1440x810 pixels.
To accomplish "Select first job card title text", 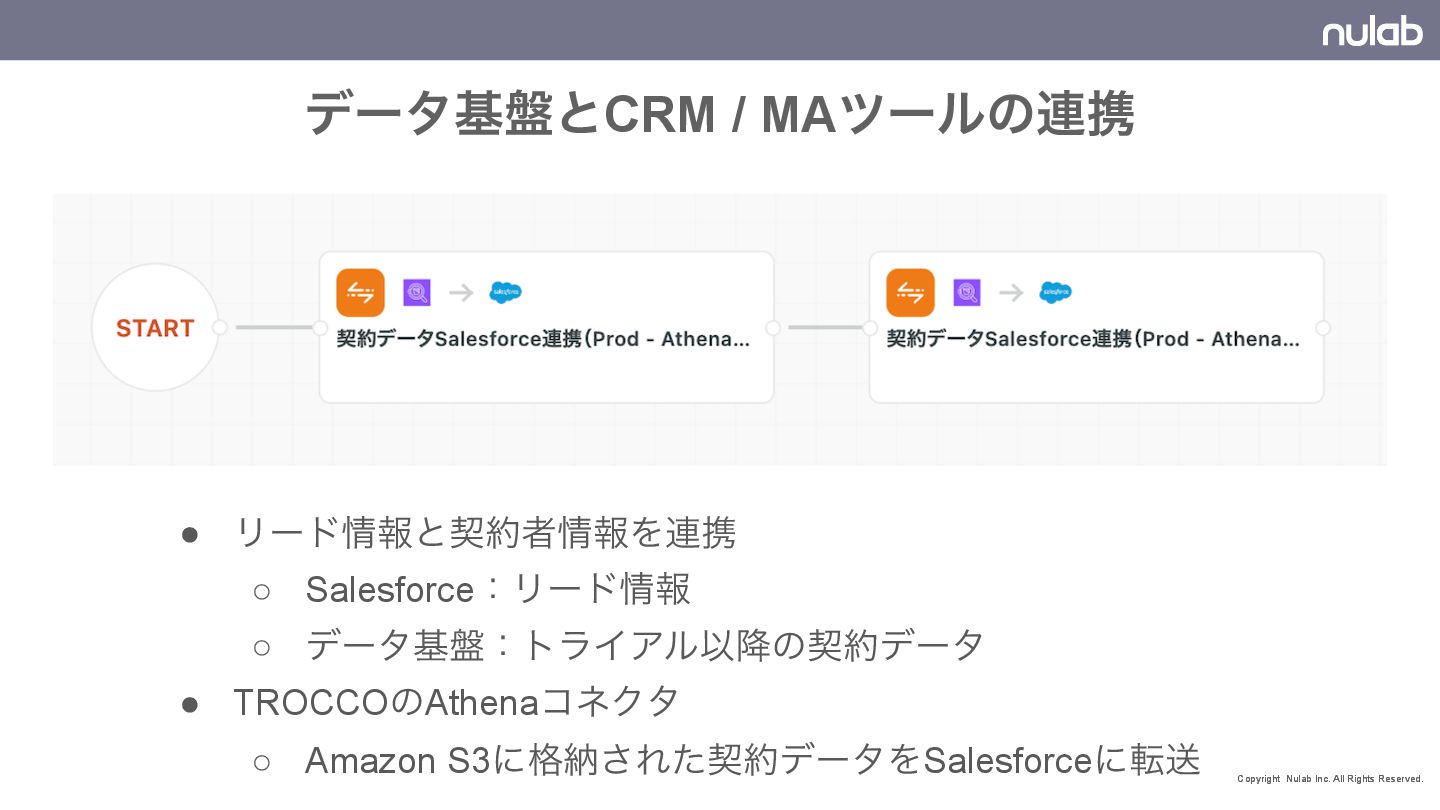I will 543,339.
